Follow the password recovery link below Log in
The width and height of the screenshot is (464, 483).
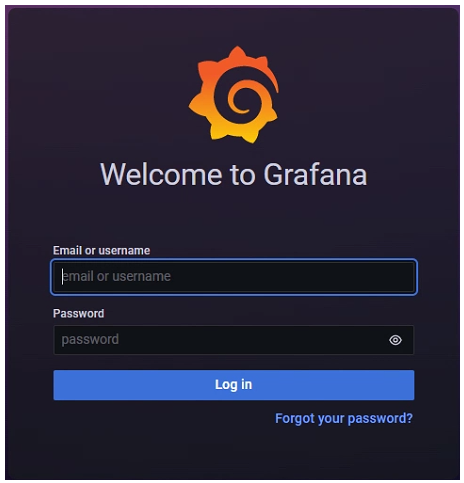(x=344, y=418)
